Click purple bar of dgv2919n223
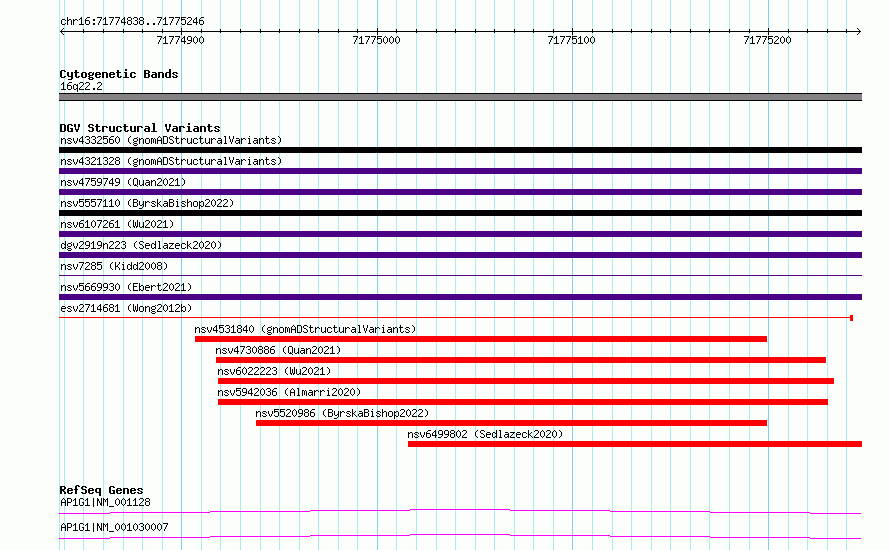Image resolution: width=890 pixels, height=550 pixels. click(460, 255)
